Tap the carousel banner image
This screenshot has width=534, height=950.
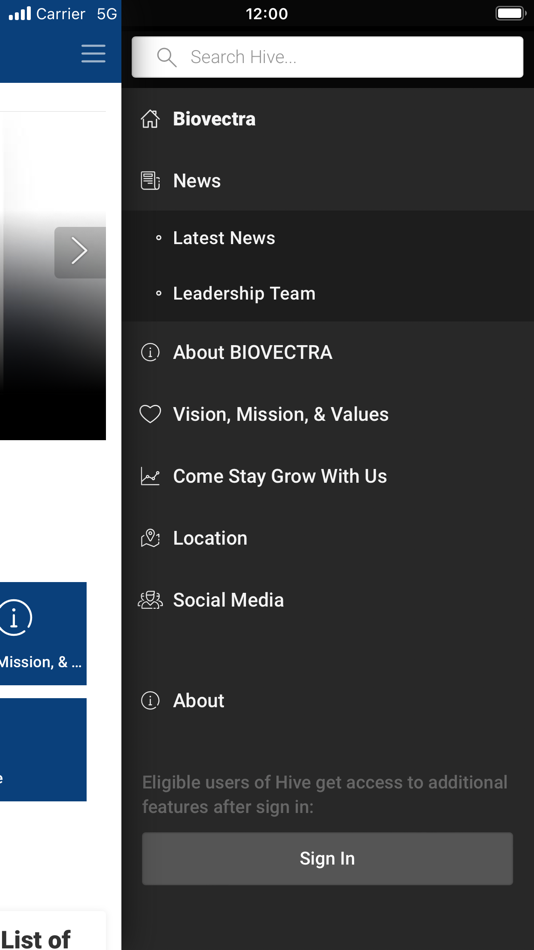point(53,276)
